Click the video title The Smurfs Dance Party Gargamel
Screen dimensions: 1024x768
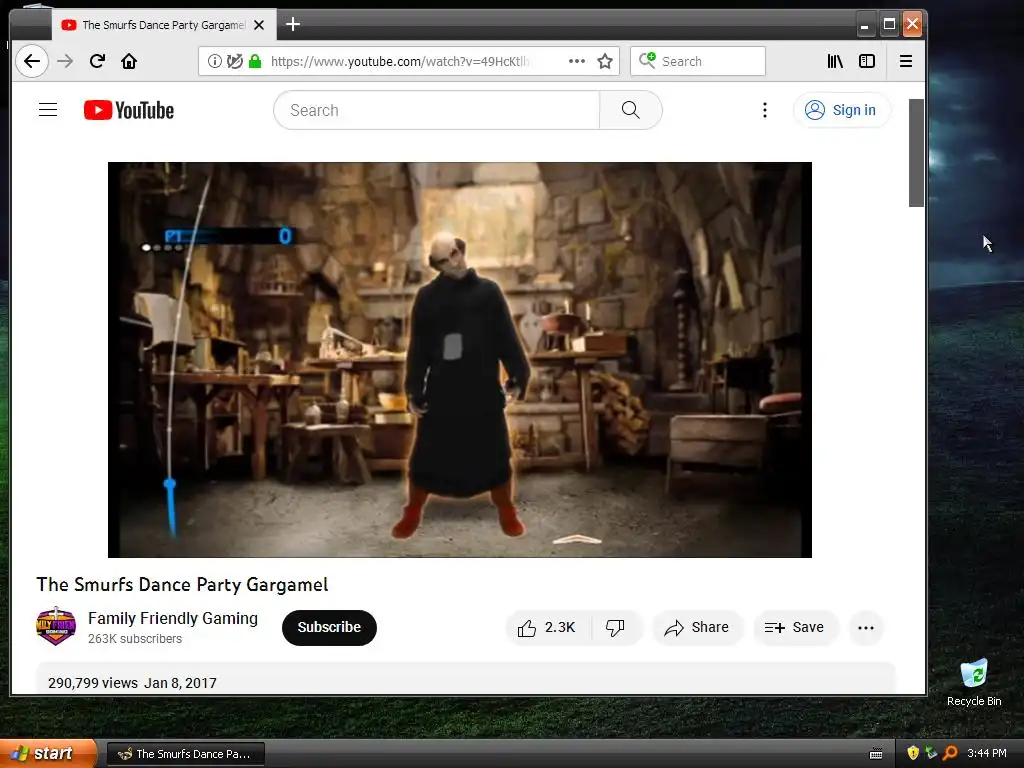point(182,584)
